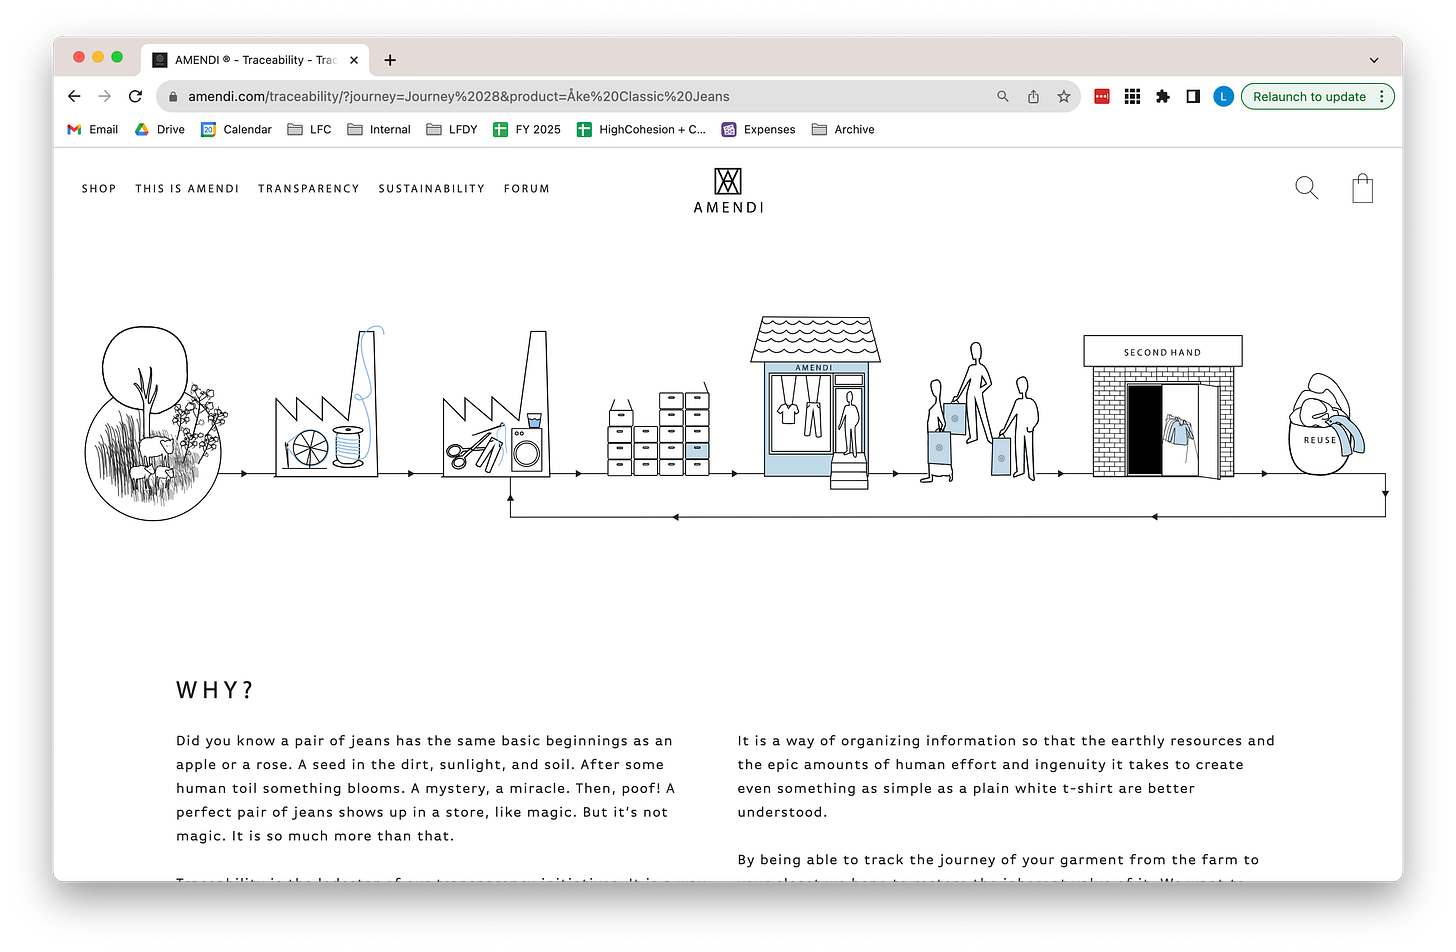Close the AMENDI Traceability tab

click(x=354, y=60)
